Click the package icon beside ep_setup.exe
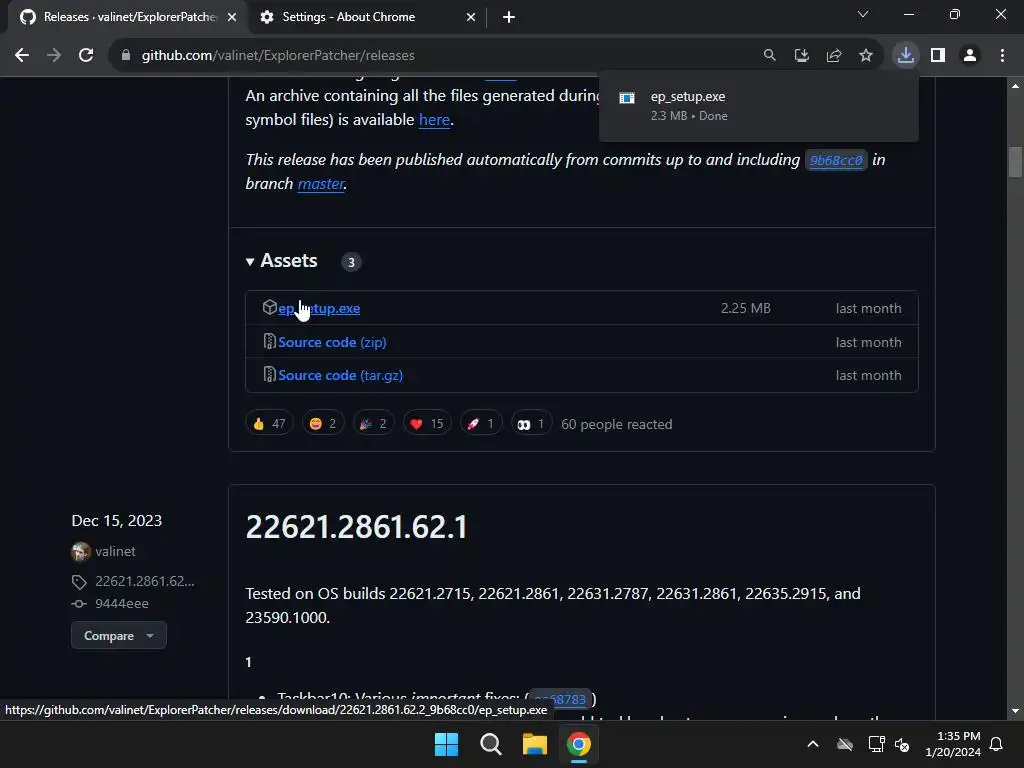1024x768 pixels. tap(269, 307)
